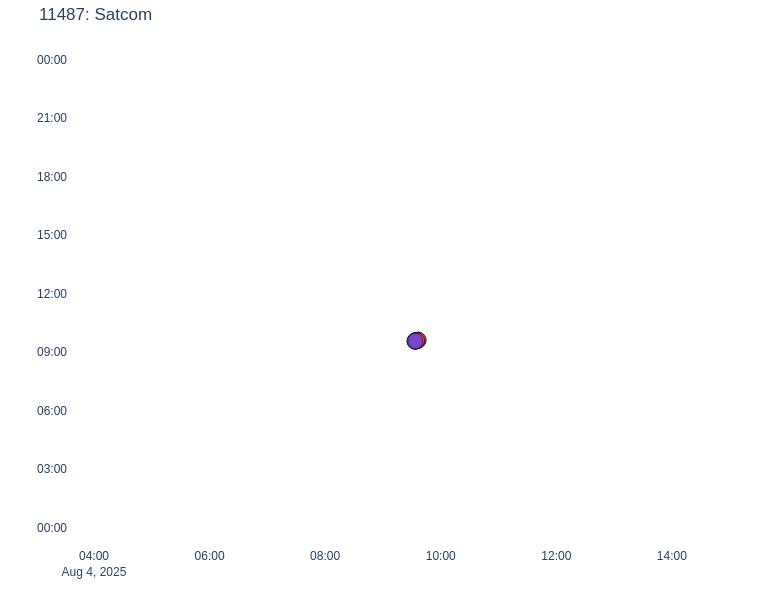
Task: Click the 15:00 y-axis tick label
Action: 52,235
